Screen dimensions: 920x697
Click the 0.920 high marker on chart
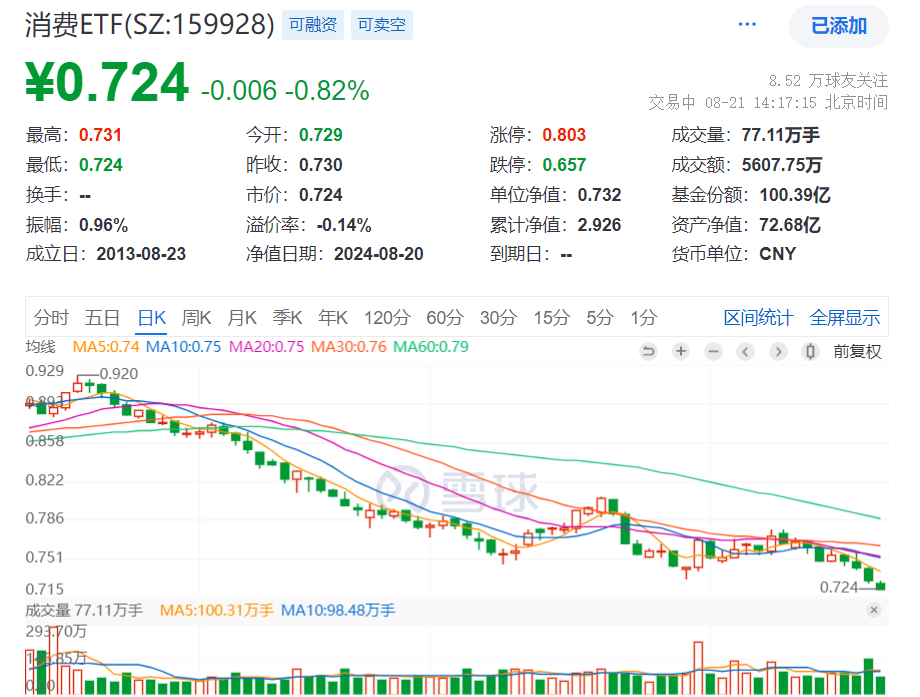coord(119,374)
